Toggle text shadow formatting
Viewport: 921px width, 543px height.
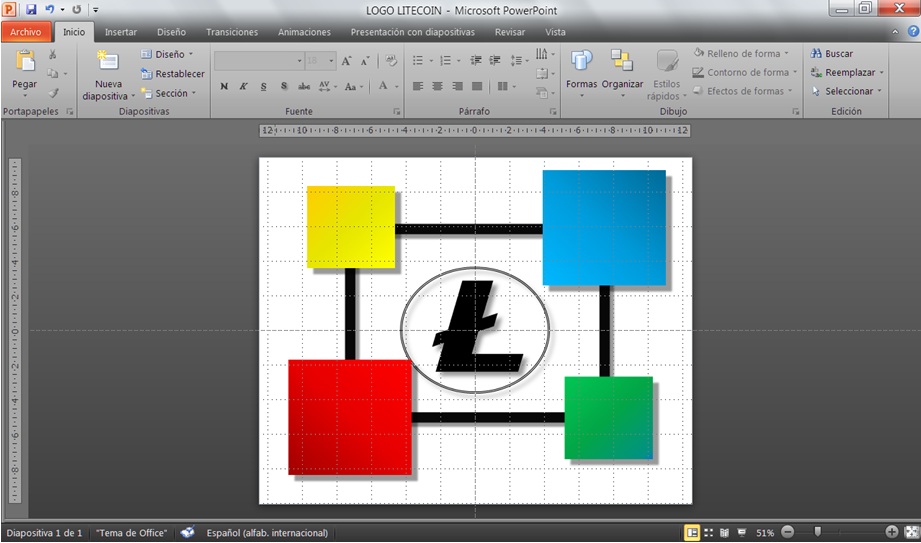coord(284,86)
